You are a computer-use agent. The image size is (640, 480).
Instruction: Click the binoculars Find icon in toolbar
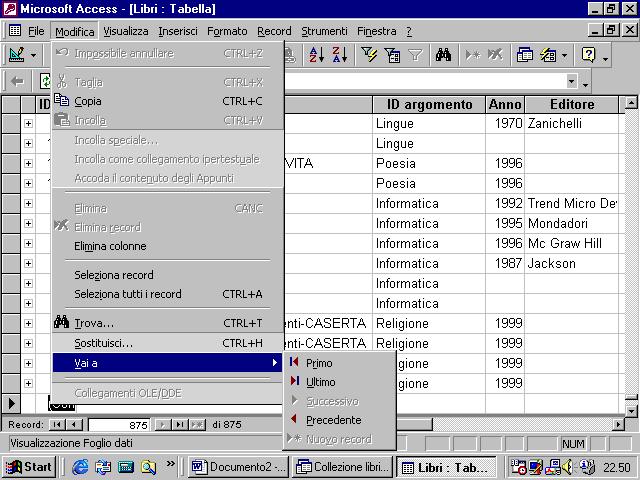[x=443, y=55]
